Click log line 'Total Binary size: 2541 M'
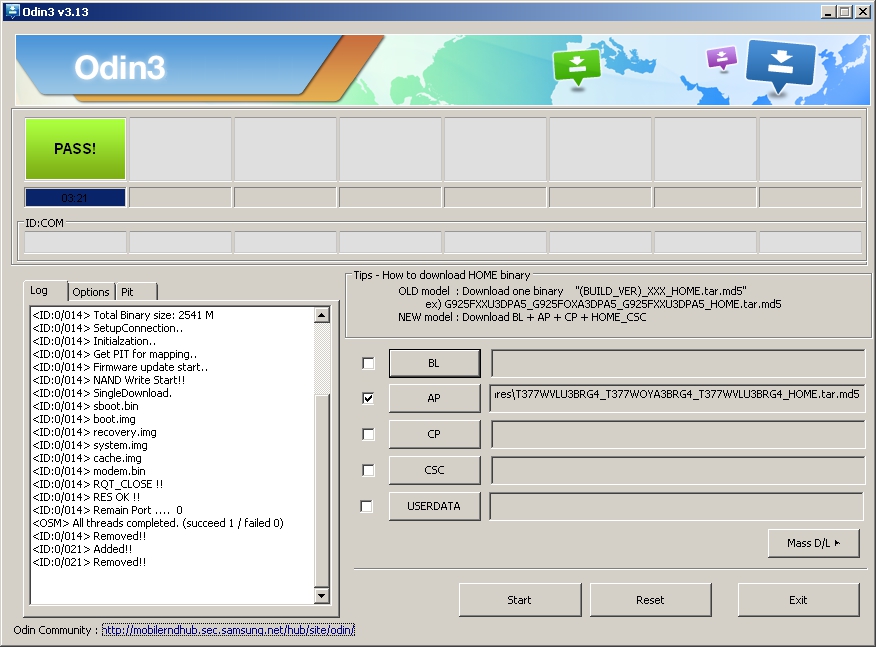Viewport: 876px width, 647px height. [x=123, y=315]
